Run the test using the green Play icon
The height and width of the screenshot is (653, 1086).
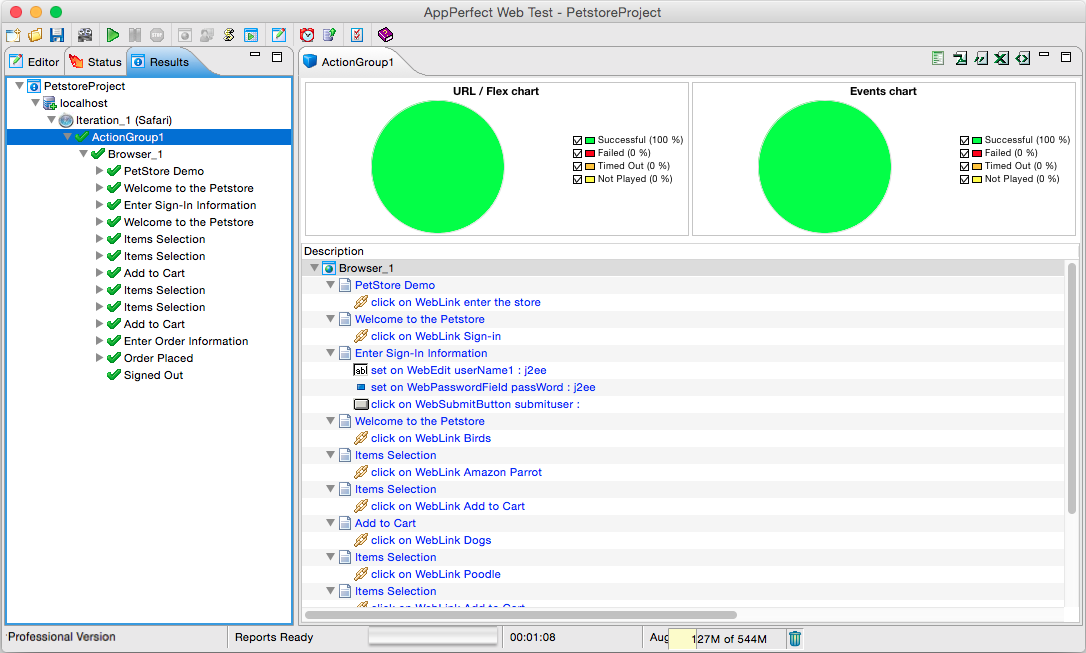click(112, 34)
